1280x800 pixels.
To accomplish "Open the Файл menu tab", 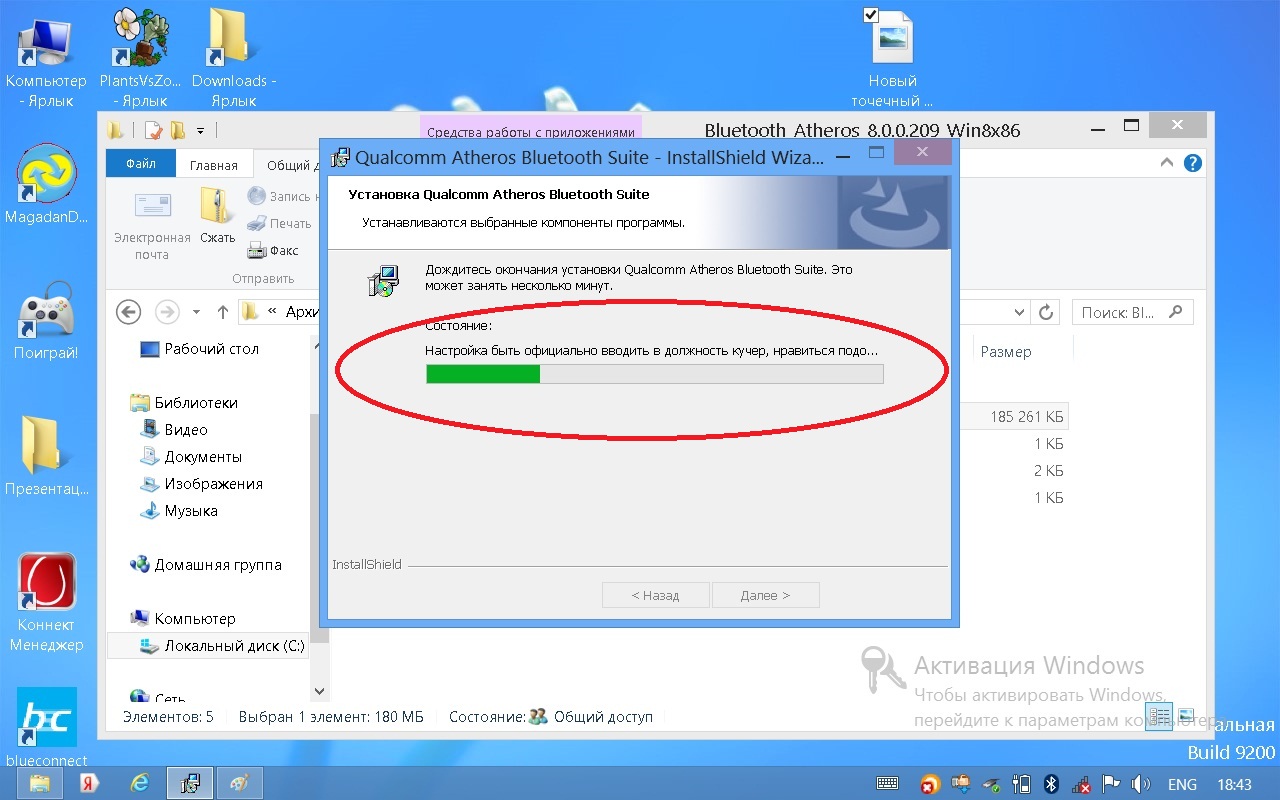I will (141, 165).
